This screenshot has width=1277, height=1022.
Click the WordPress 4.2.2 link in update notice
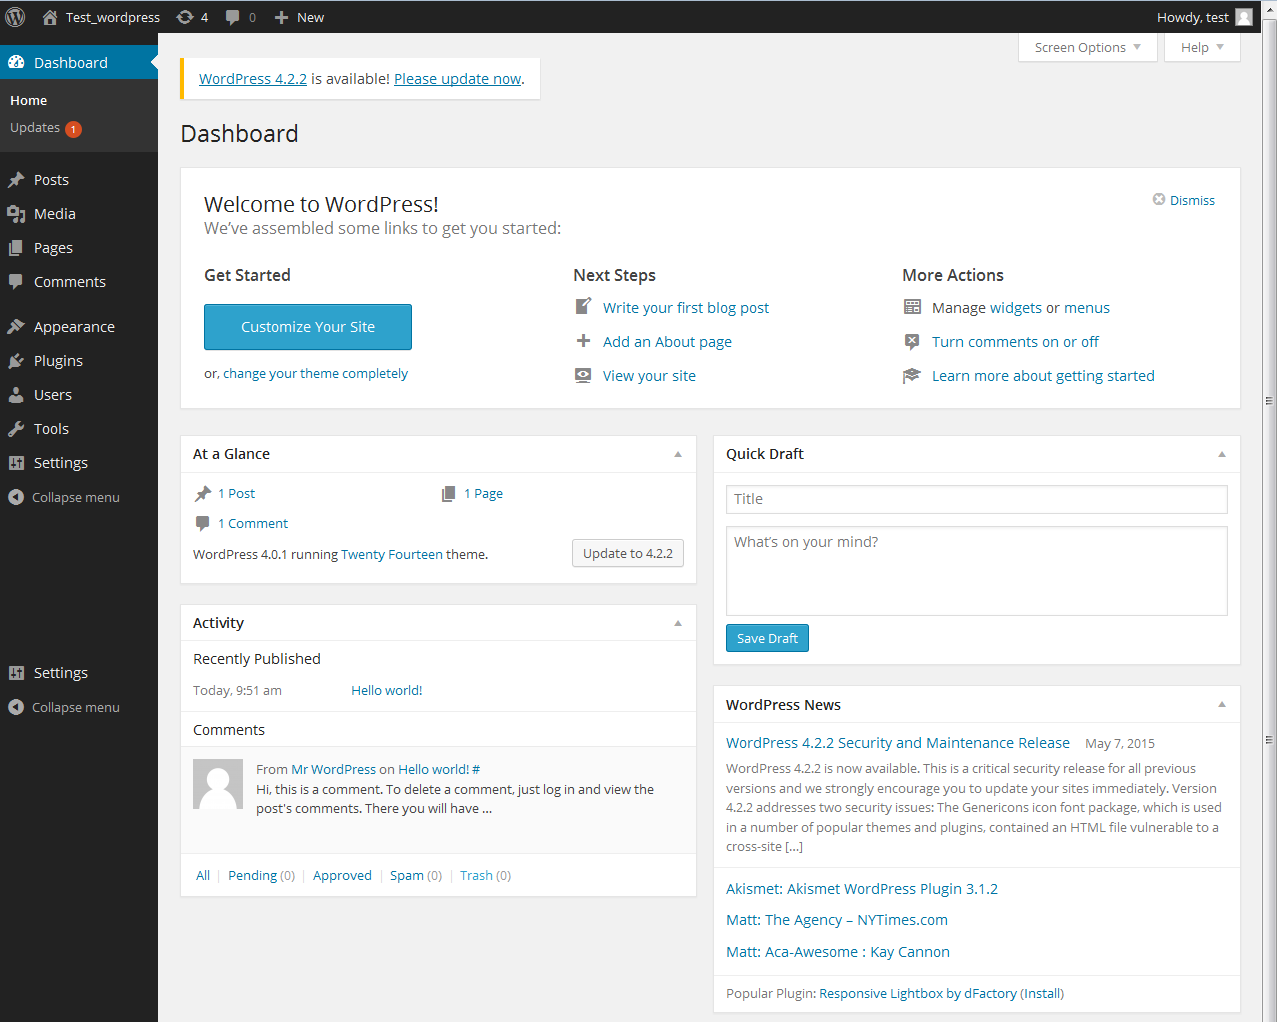pyautogui.click(x=253, y=79)
